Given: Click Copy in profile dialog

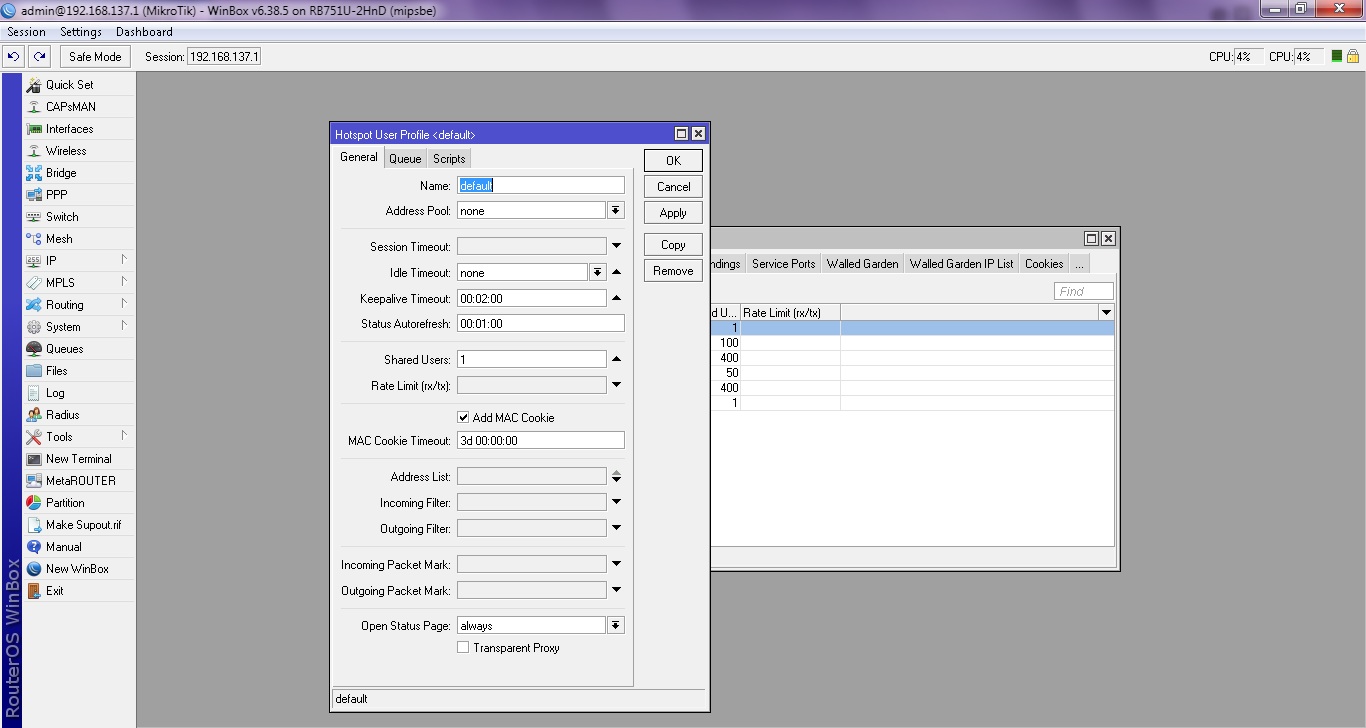Looking at the screenshot, I should tap(673, 244).
